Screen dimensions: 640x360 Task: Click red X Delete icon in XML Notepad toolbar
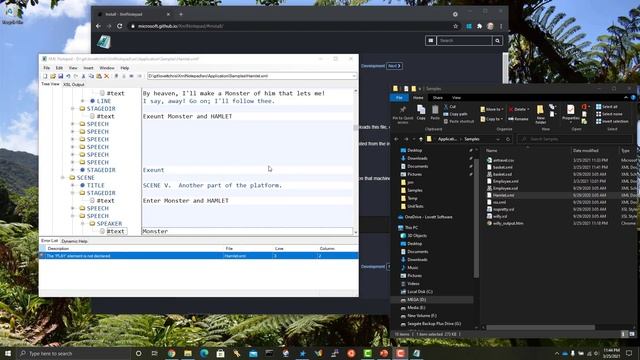107,76
